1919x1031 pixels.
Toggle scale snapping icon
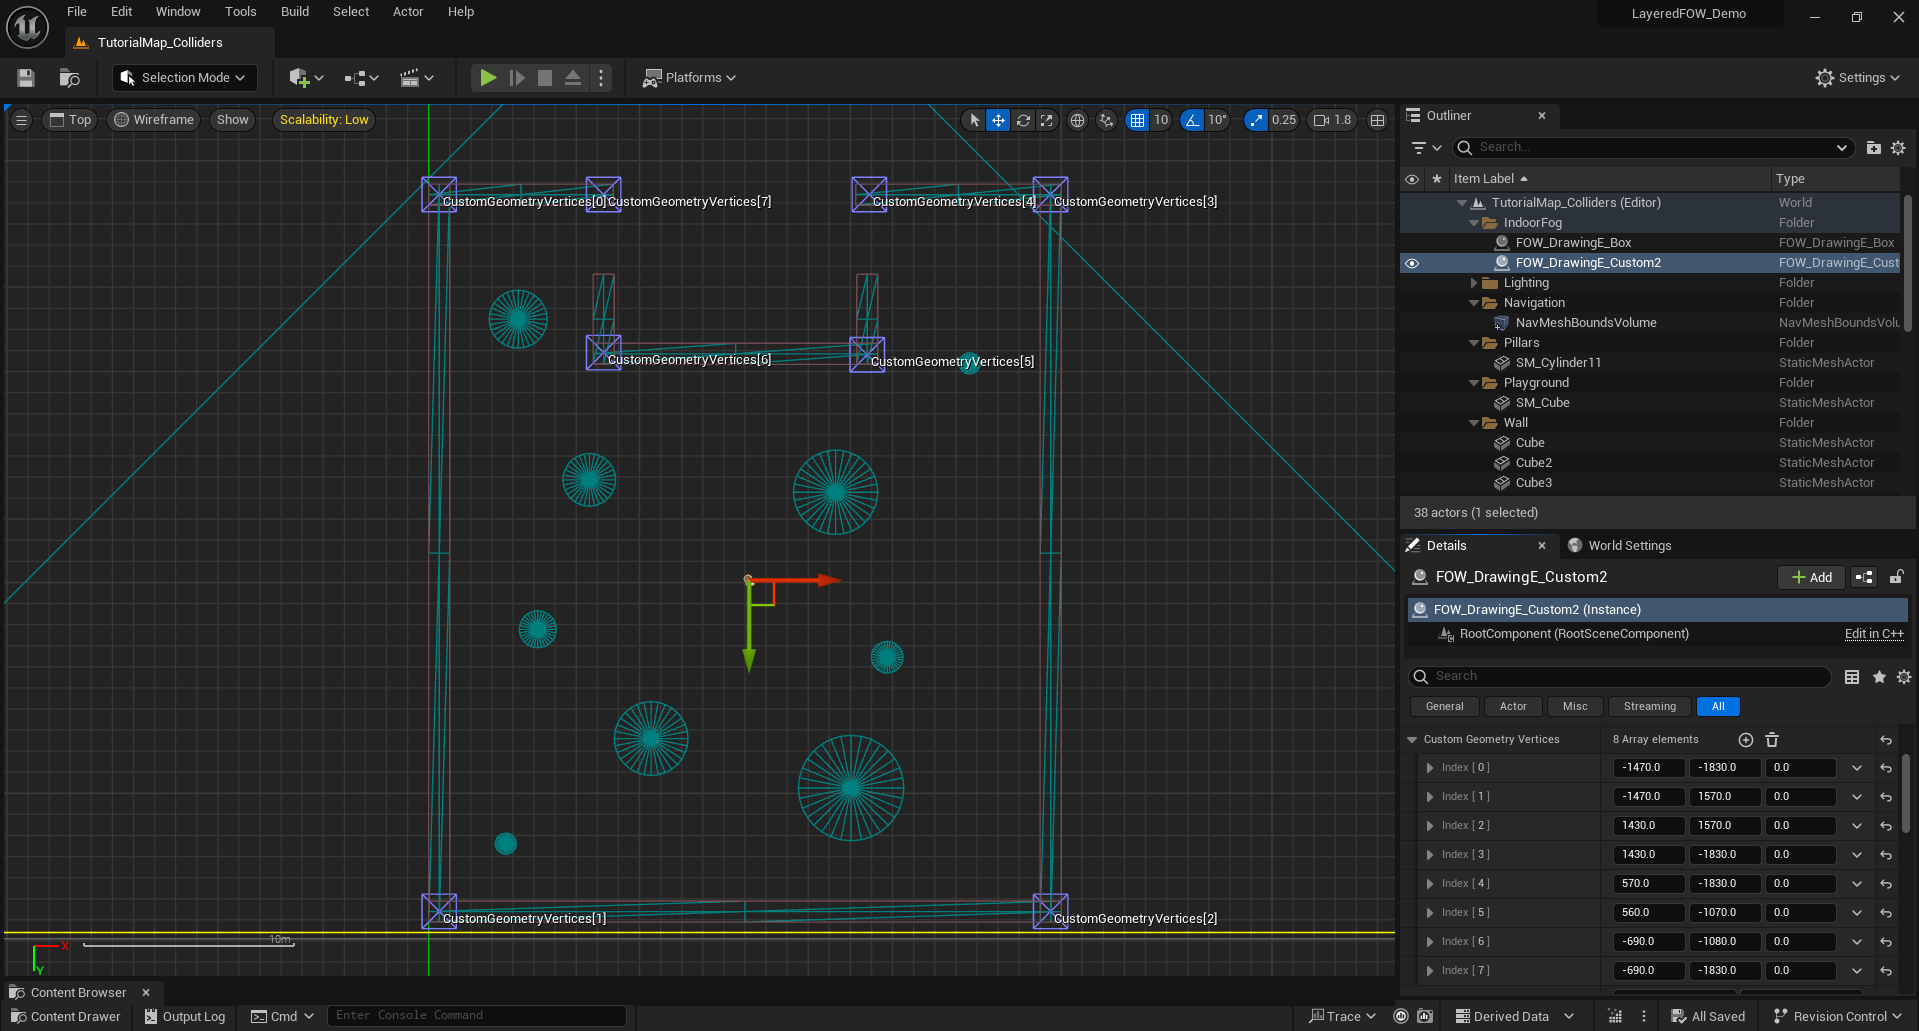1256,120
